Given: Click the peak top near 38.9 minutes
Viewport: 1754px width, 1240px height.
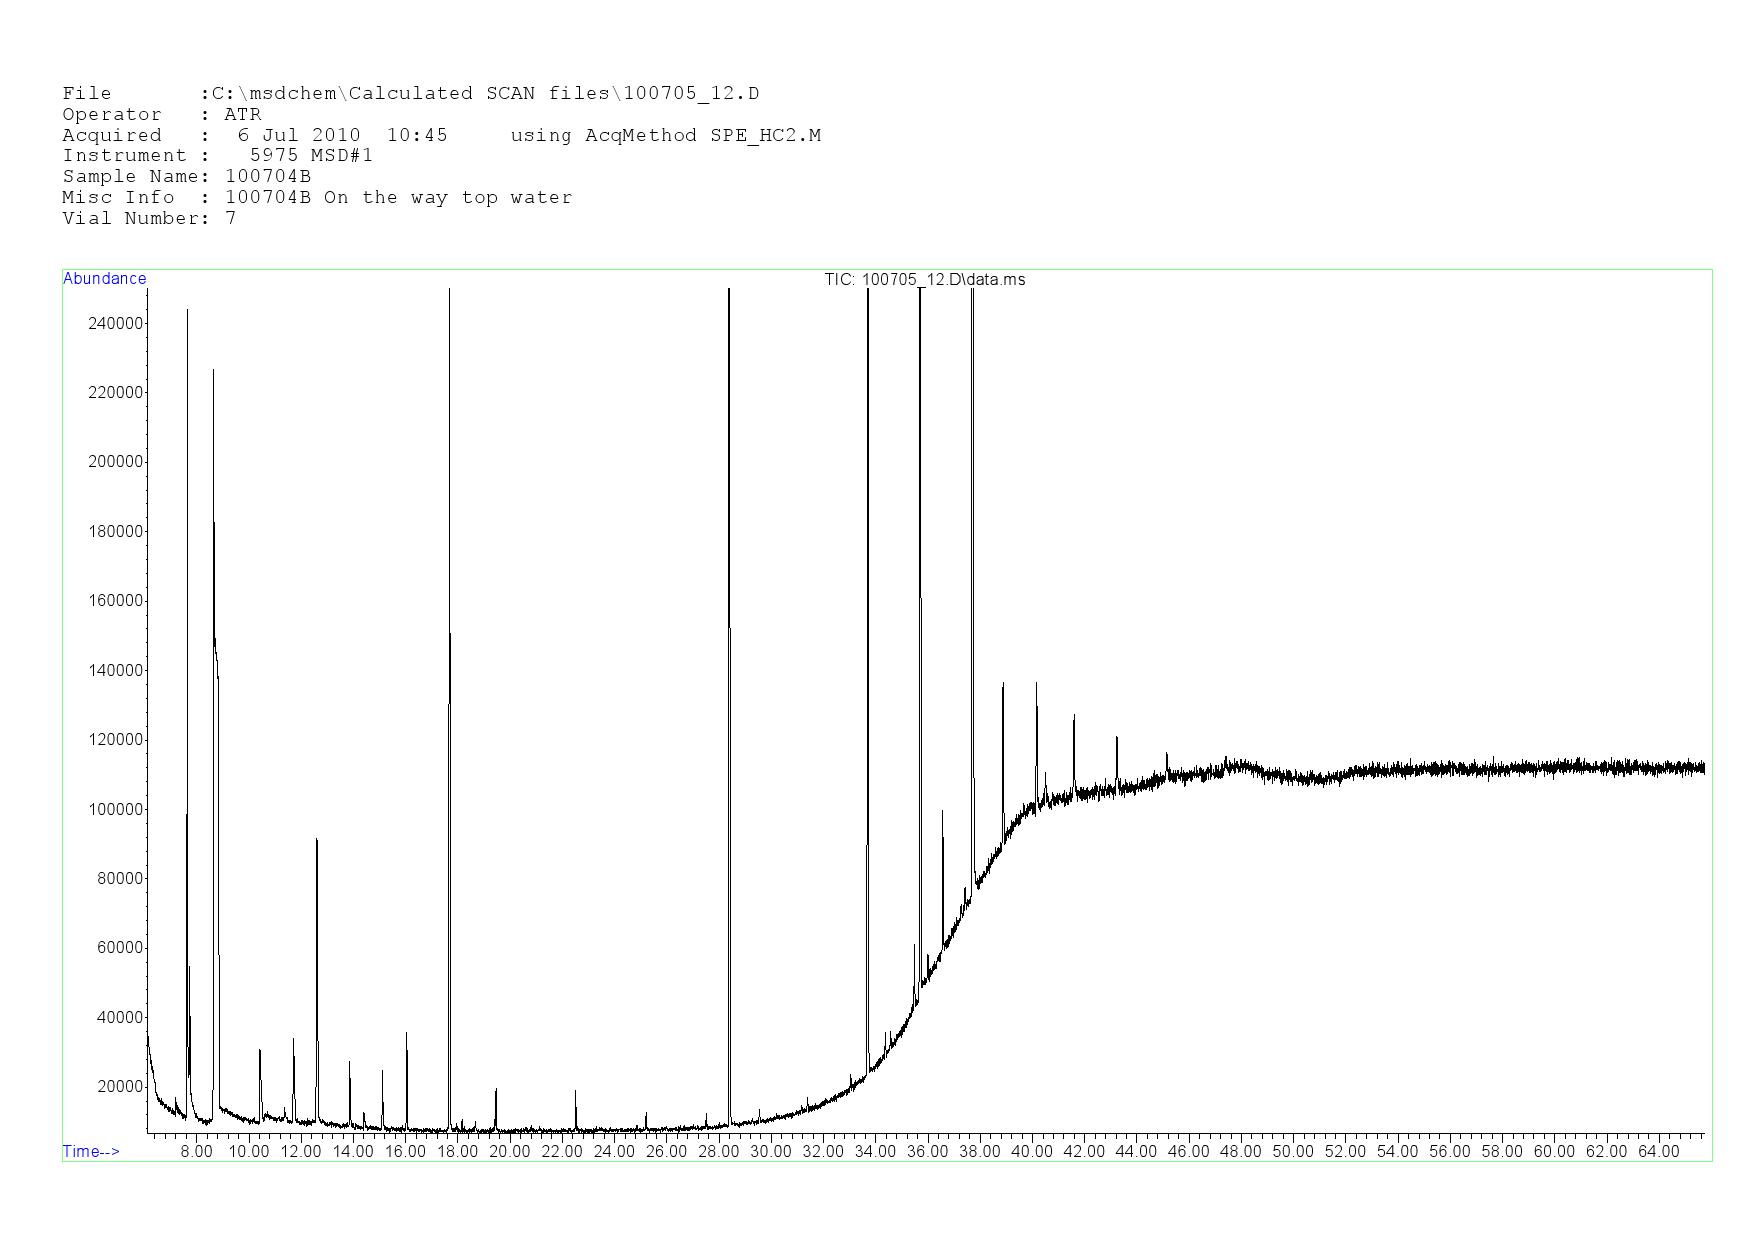Looking at the screenshot, I should [x=1003, y=685].
